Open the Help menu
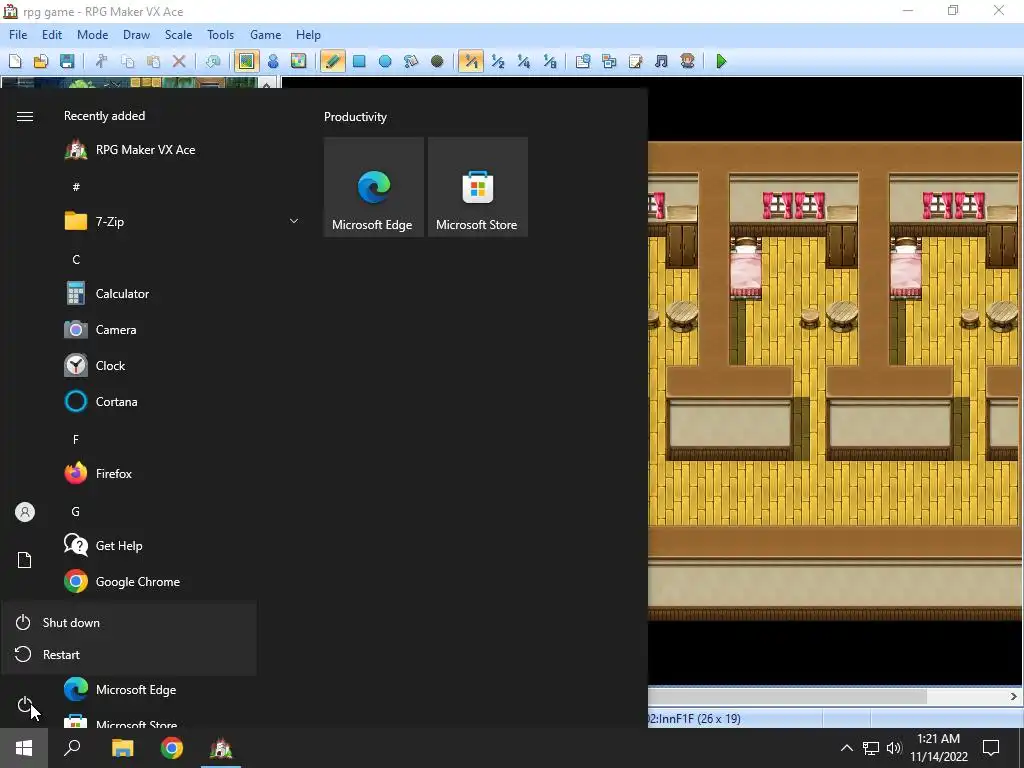Screen dimensions: 1024x768 pyautogui.click(x=308, y=35)
